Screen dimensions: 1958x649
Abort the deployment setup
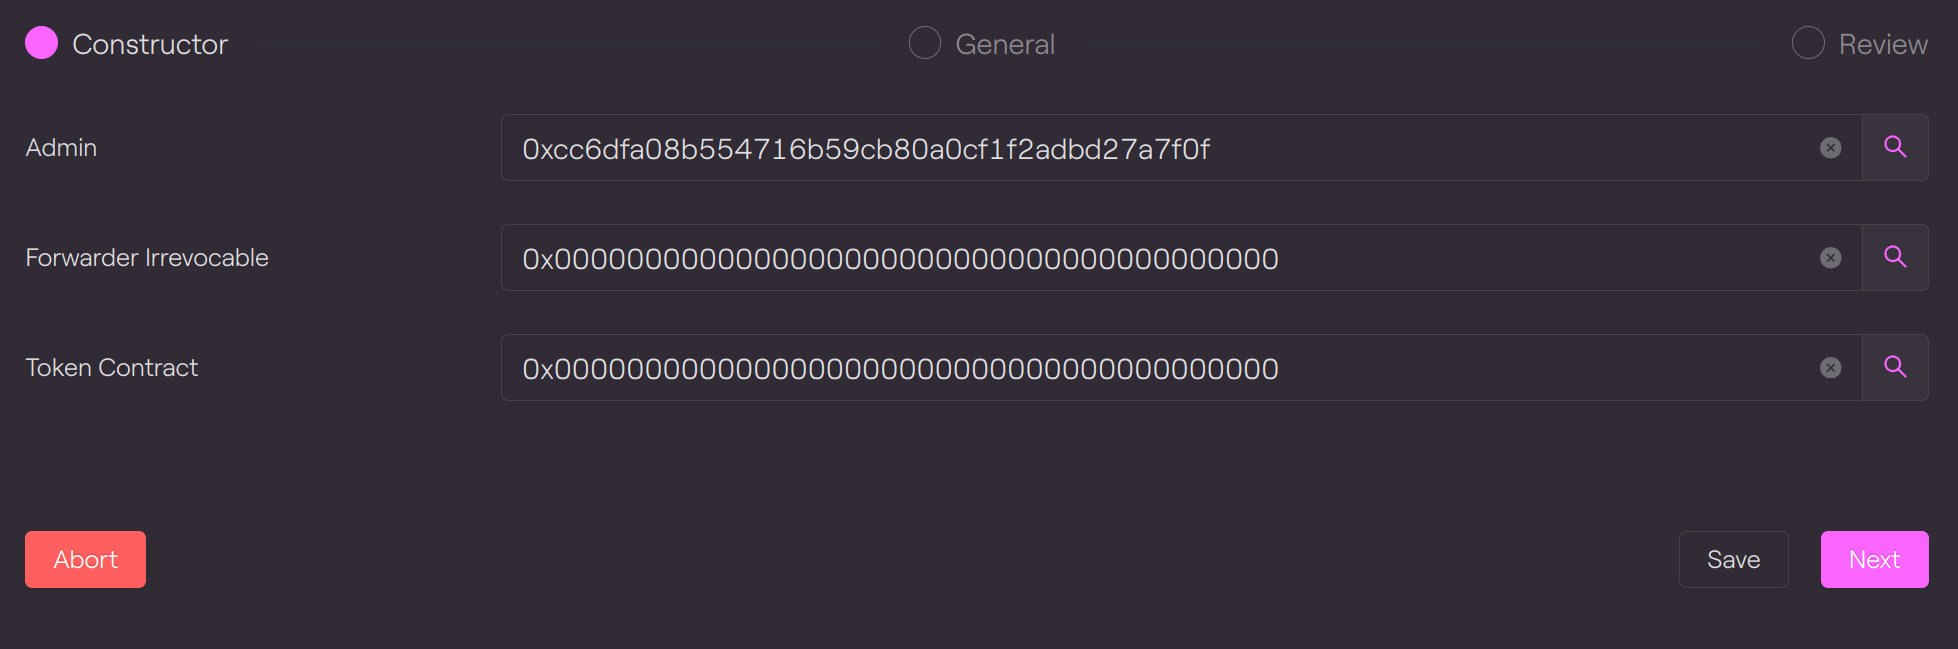[85, 559]
